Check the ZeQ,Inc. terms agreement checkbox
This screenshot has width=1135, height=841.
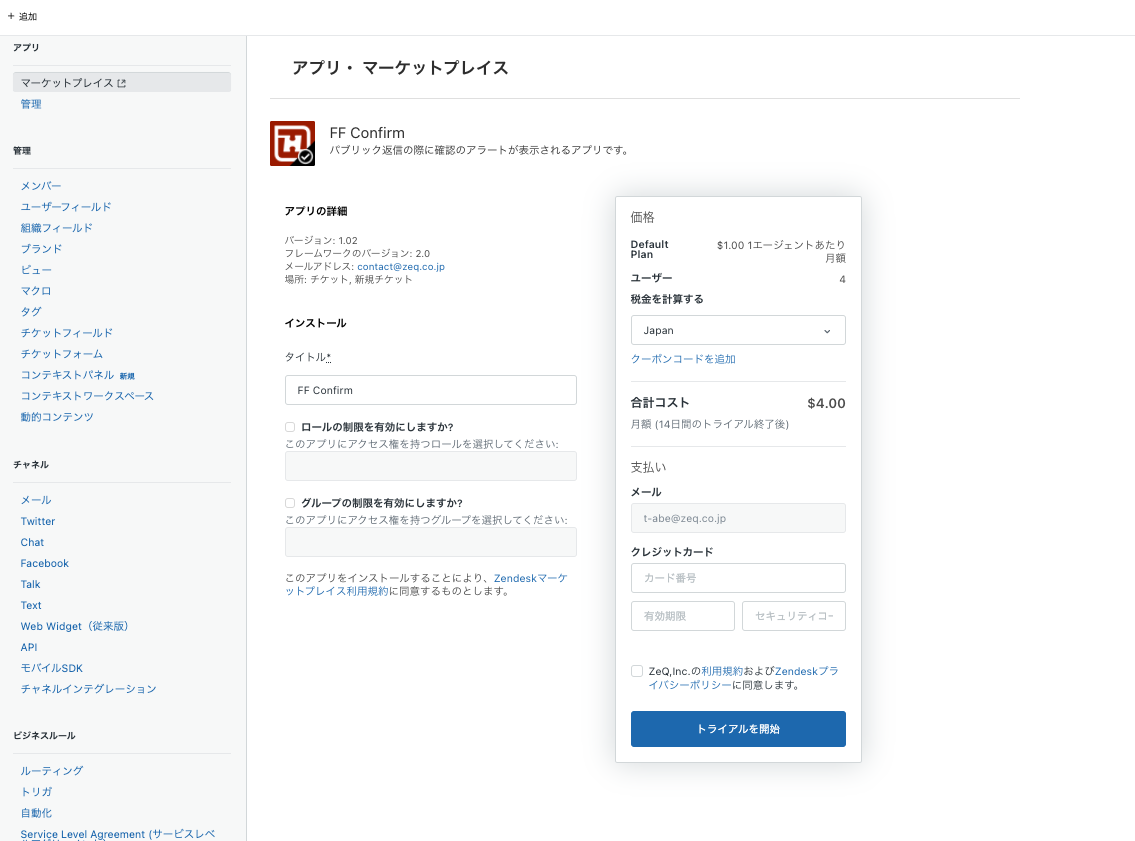637,671
